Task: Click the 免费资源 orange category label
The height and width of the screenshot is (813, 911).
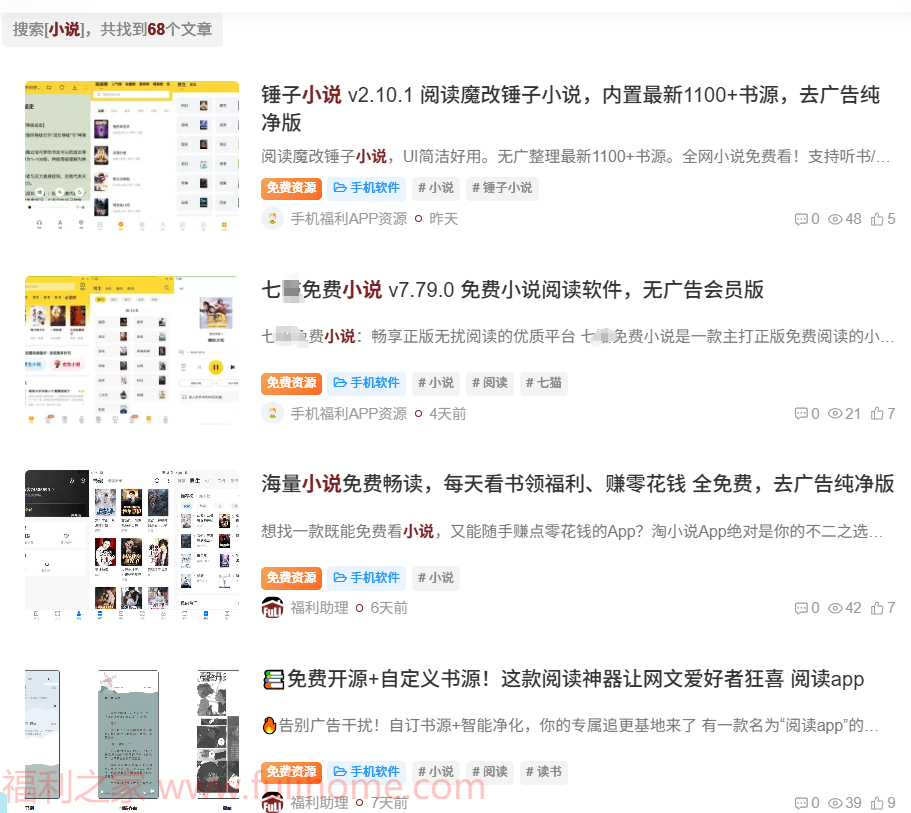Action: pos(291,188)
